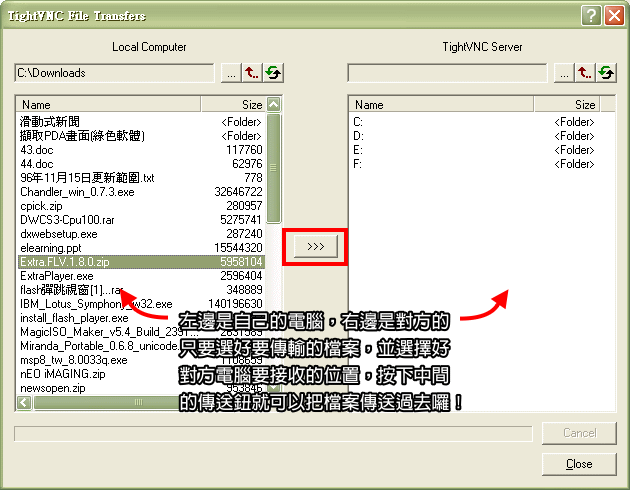Viewport: 630px width, 490px height.
Task: Select the E: drive on server
Action: click(474, 150)
